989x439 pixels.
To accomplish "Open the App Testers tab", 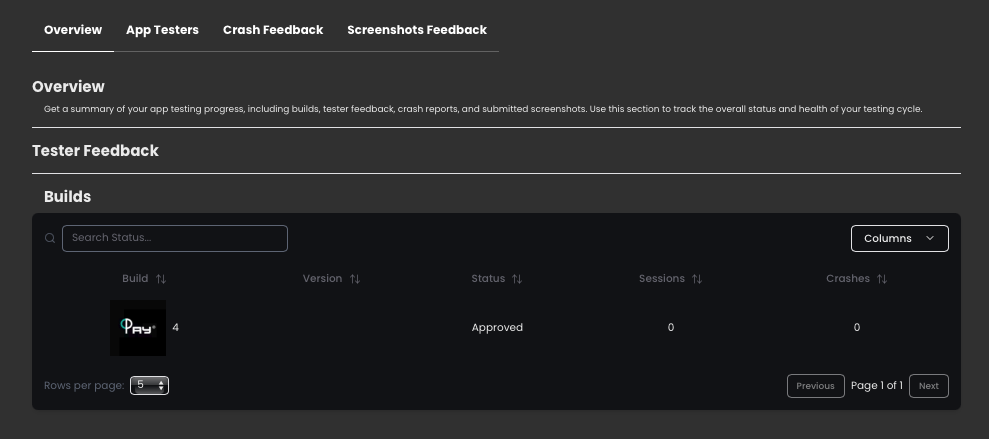I will 162,30.
